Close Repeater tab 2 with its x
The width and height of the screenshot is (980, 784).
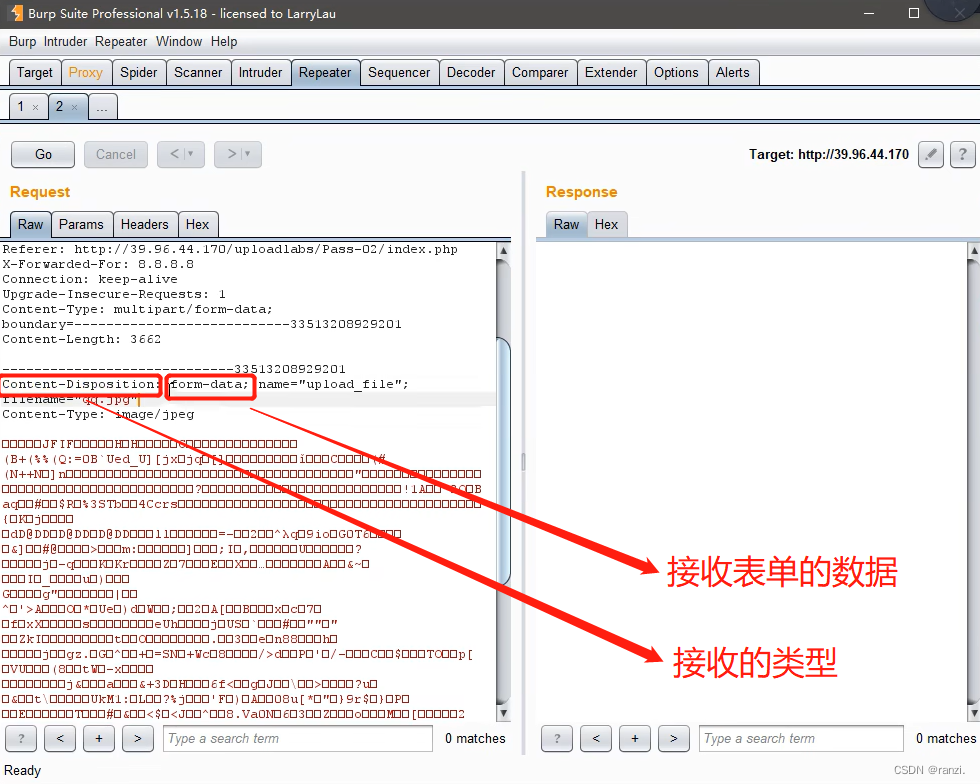(74, 108)
